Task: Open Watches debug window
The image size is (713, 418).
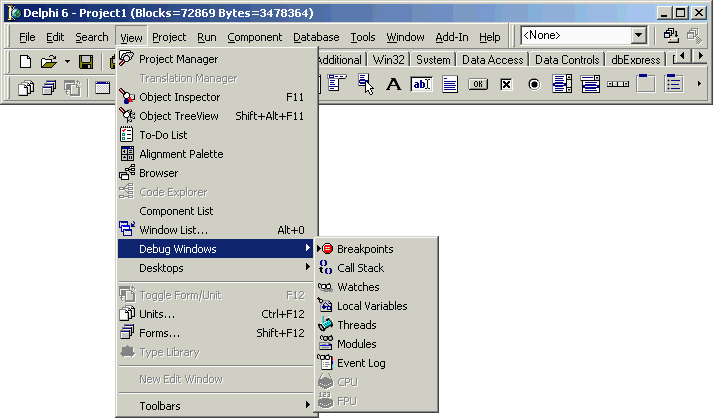Action: [377, 287]
